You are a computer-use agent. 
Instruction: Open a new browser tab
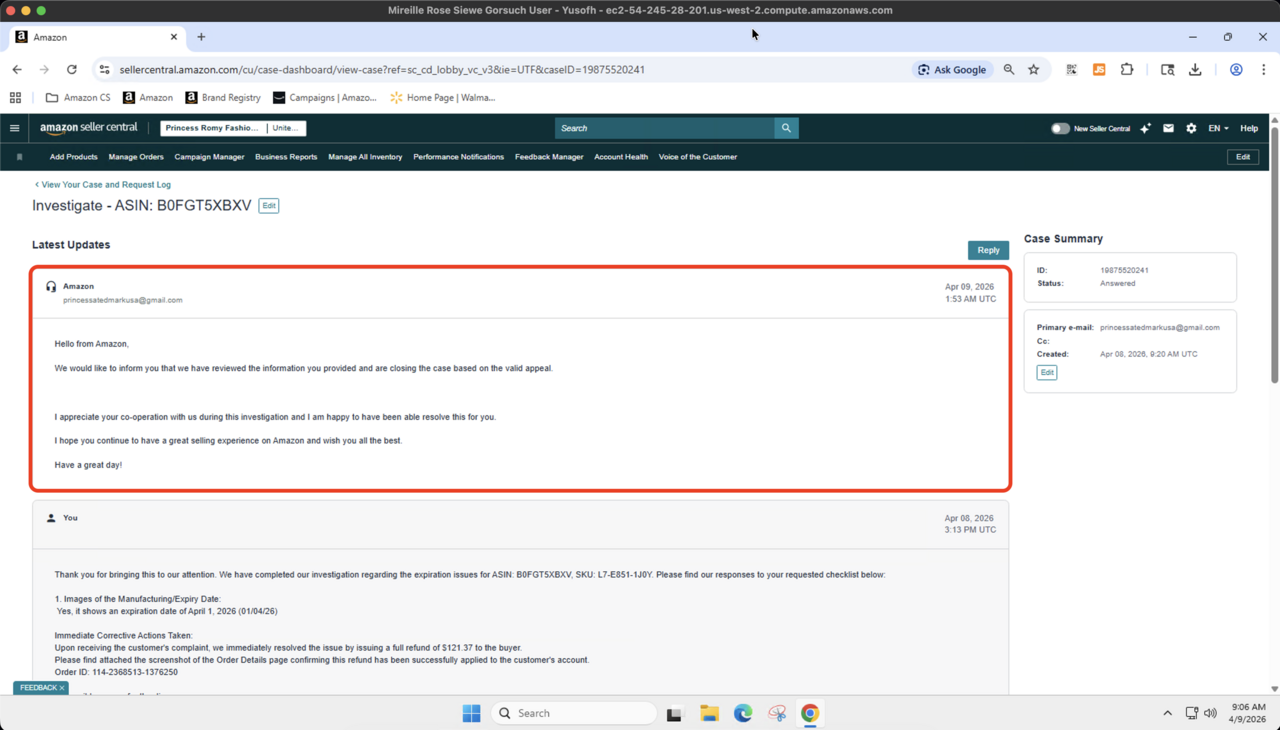point(201,37)
